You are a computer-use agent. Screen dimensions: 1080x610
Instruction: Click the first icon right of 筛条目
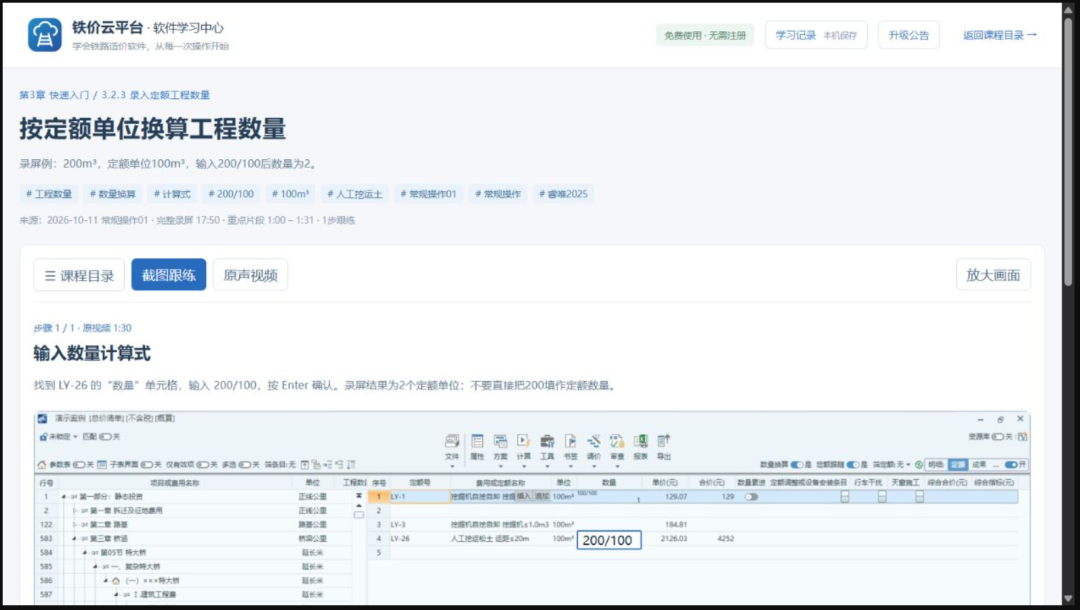tap(305, 465)
